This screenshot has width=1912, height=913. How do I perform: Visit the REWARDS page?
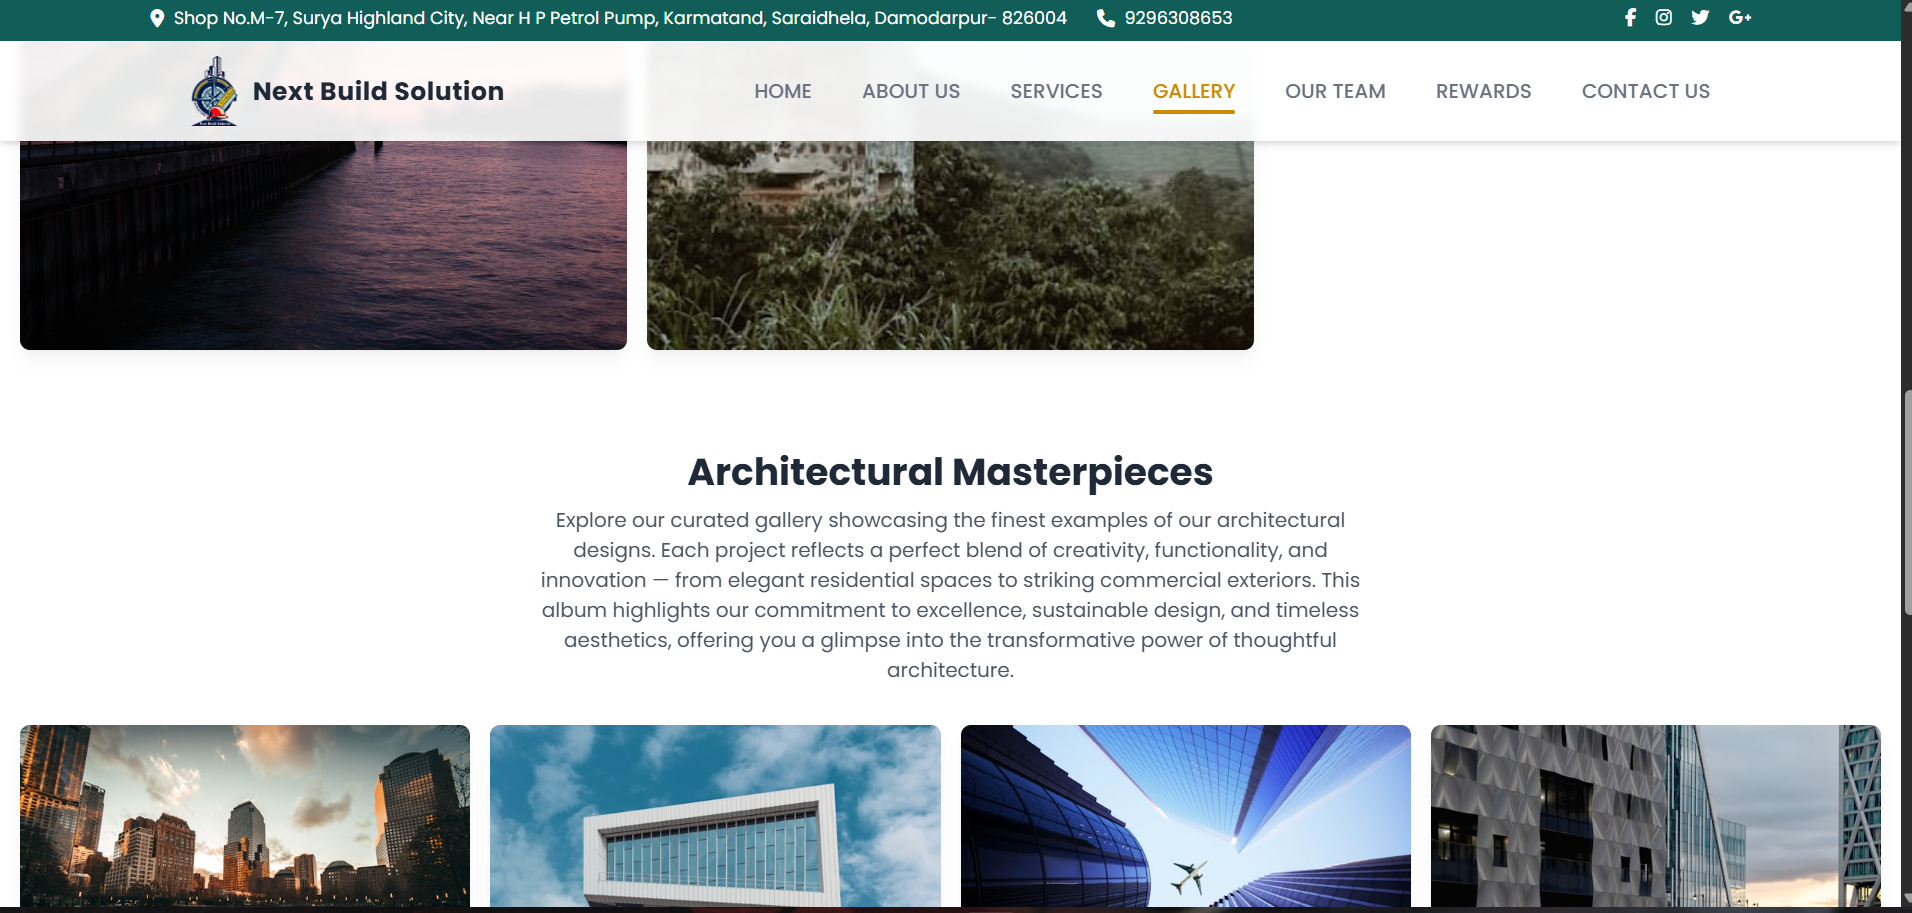point(1483,91)
